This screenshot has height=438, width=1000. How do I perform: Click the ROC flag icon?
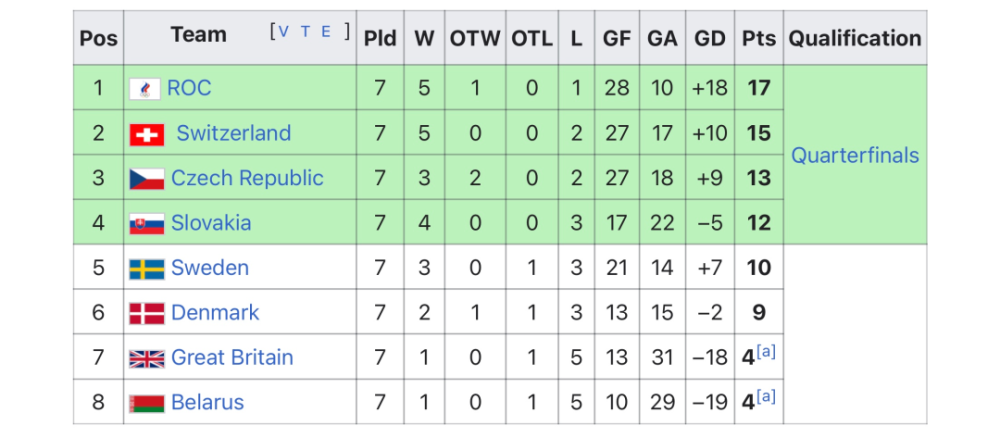click(x=146, y=89)
